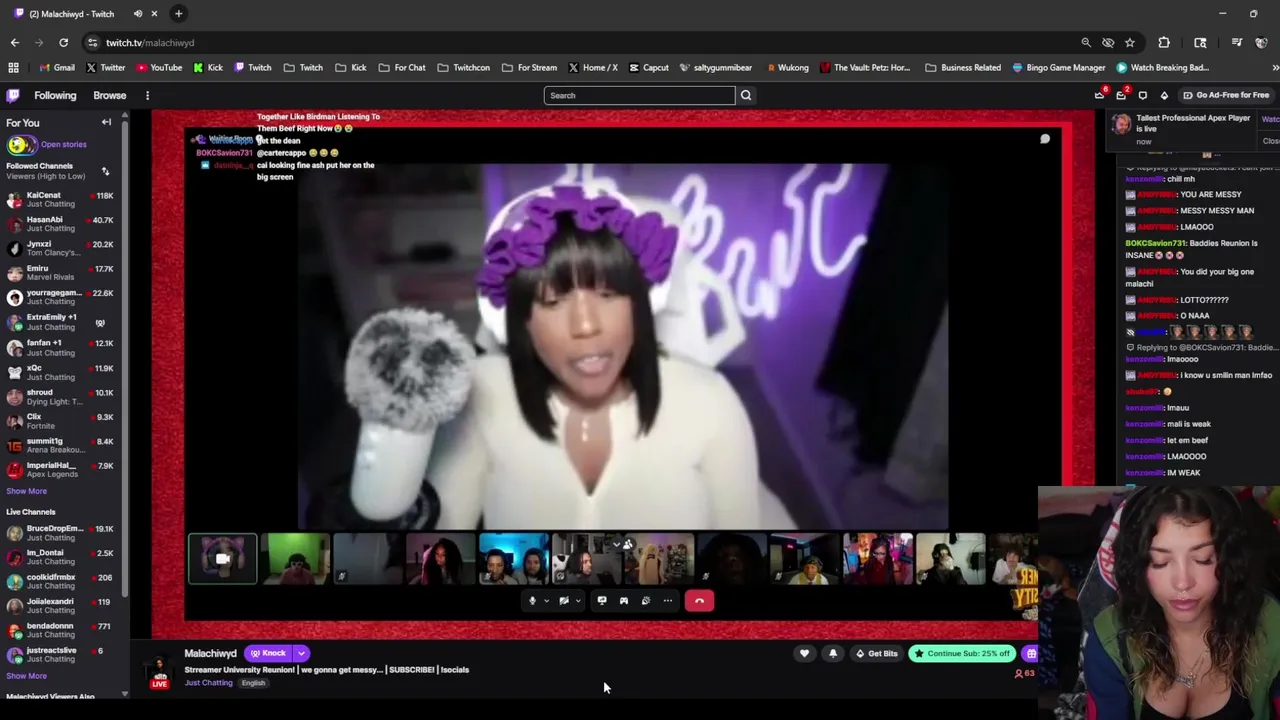Hang up with red end call button
This screenshot has width=1280, height=720.
tap(699, 601)
